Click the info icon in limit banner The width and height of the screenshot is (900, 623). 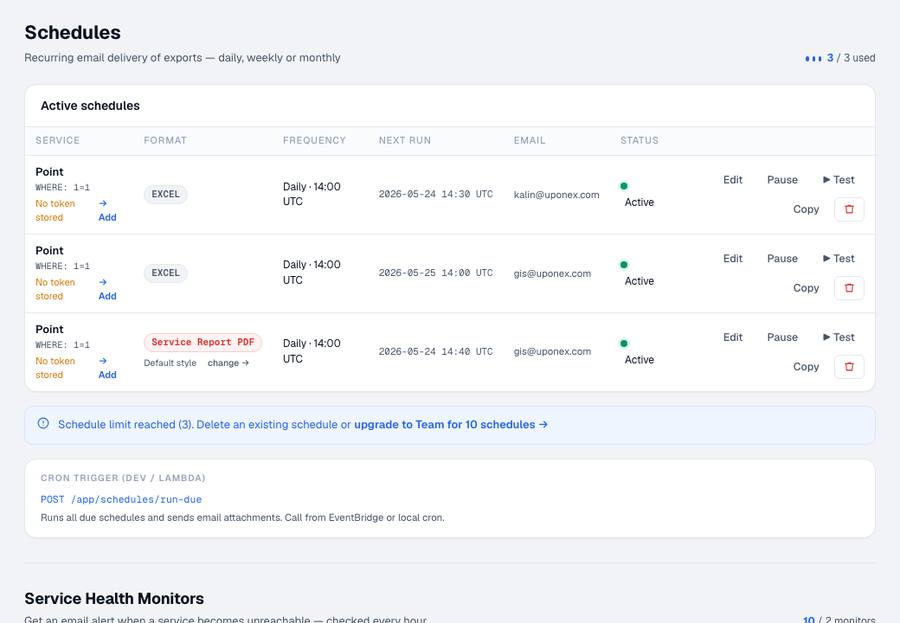tap(43, 424)
